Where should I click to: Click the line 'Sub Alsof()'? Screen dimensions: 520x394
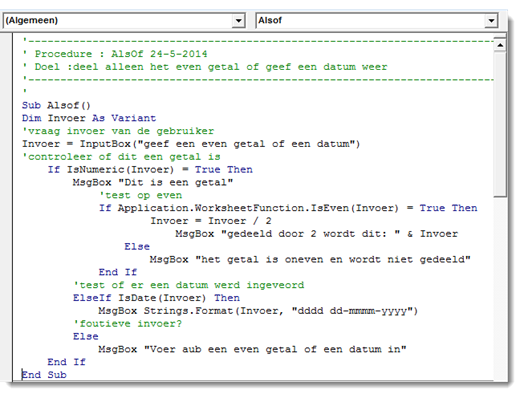(x=56, y=105)
